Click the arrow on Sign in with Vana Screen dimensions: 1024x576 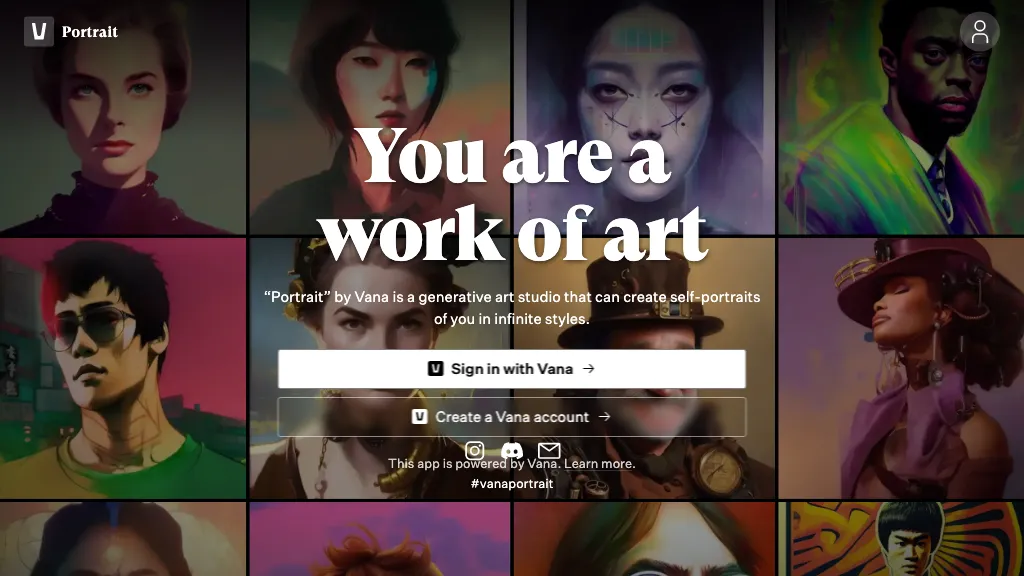pyautogui.click(x=589, y=369)
